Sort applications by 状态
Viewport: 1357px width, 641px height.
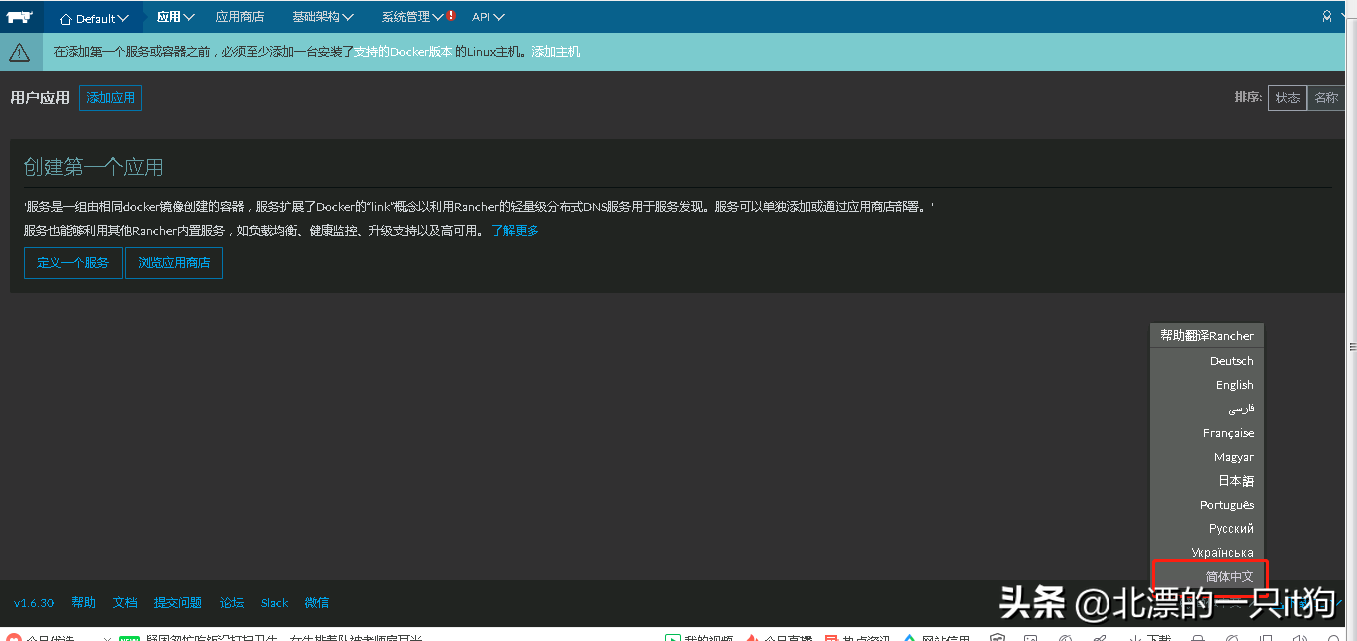(x=1287, y=97)
